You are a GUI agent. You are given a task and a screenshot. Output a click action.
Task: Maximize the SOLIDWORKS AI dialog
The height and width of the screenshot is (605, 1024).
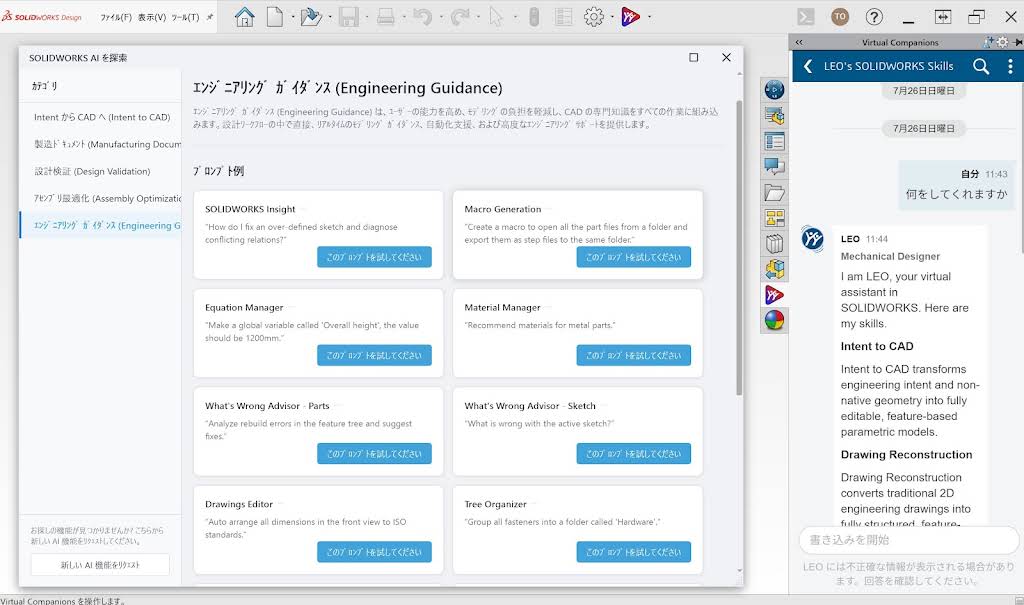point(694,57)
